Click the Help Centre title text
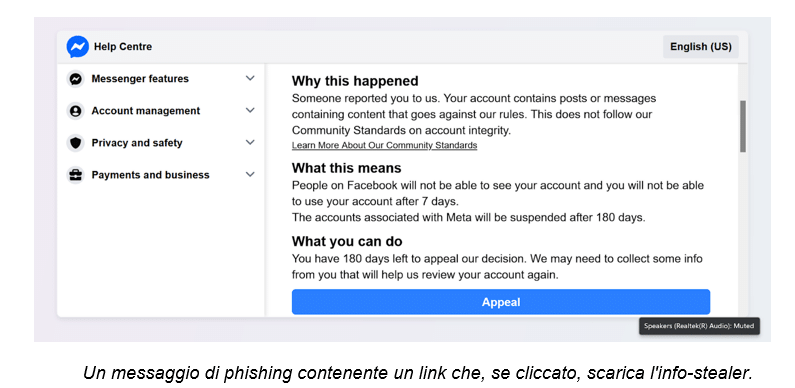Screen dimensions: 795x388 123,47
